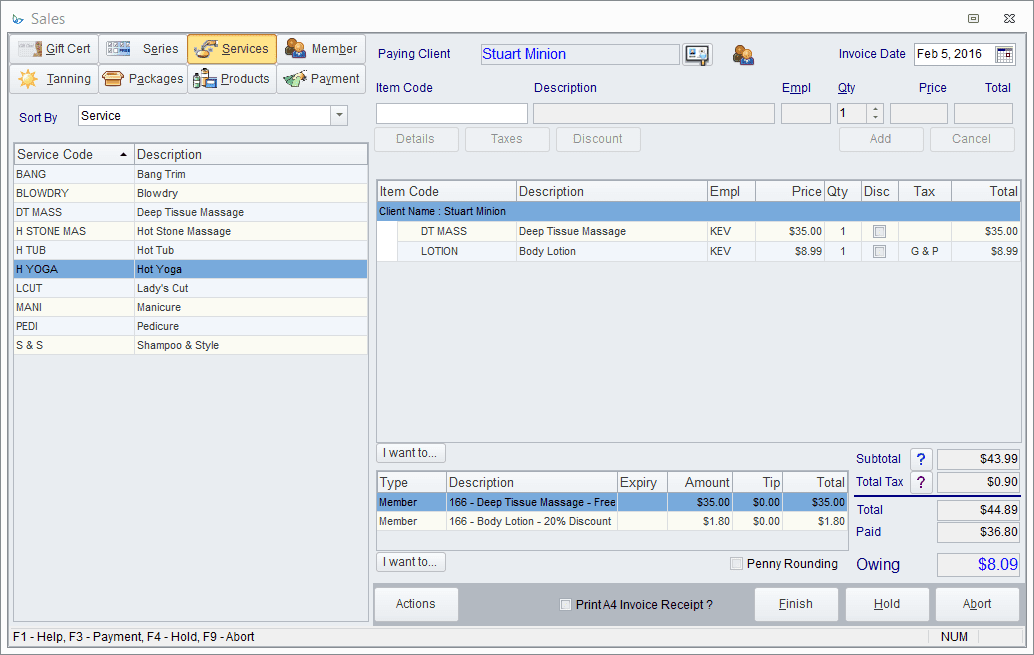Select the Deep Tissue Massage - Free payment row
This screenshot has height=655, width=1034.
click(x=612, y=502)
